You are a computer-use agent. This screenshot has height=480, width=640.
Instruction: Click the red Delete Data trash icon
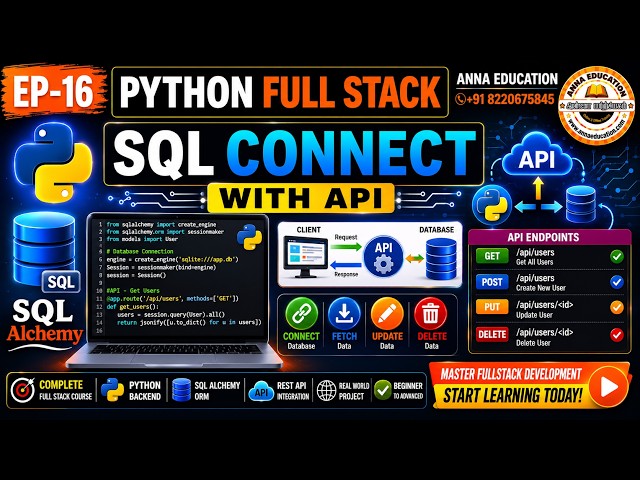point(430,314)
